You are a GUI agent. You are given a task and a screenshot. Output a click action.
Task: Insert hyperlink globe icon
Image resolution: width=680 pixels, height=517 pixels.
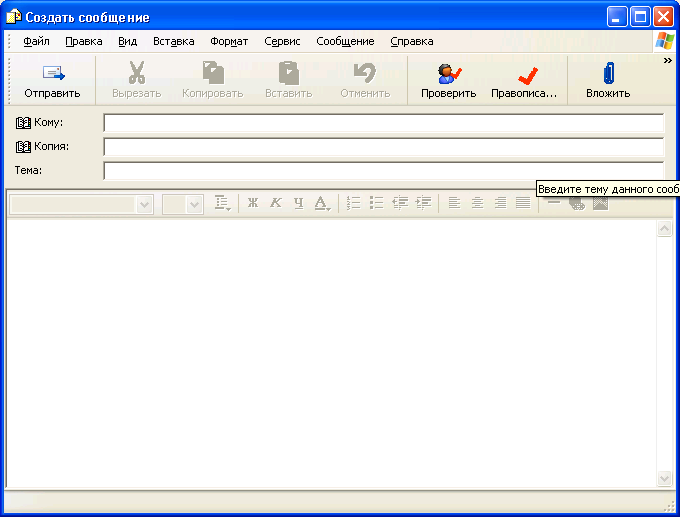[577, 203]
